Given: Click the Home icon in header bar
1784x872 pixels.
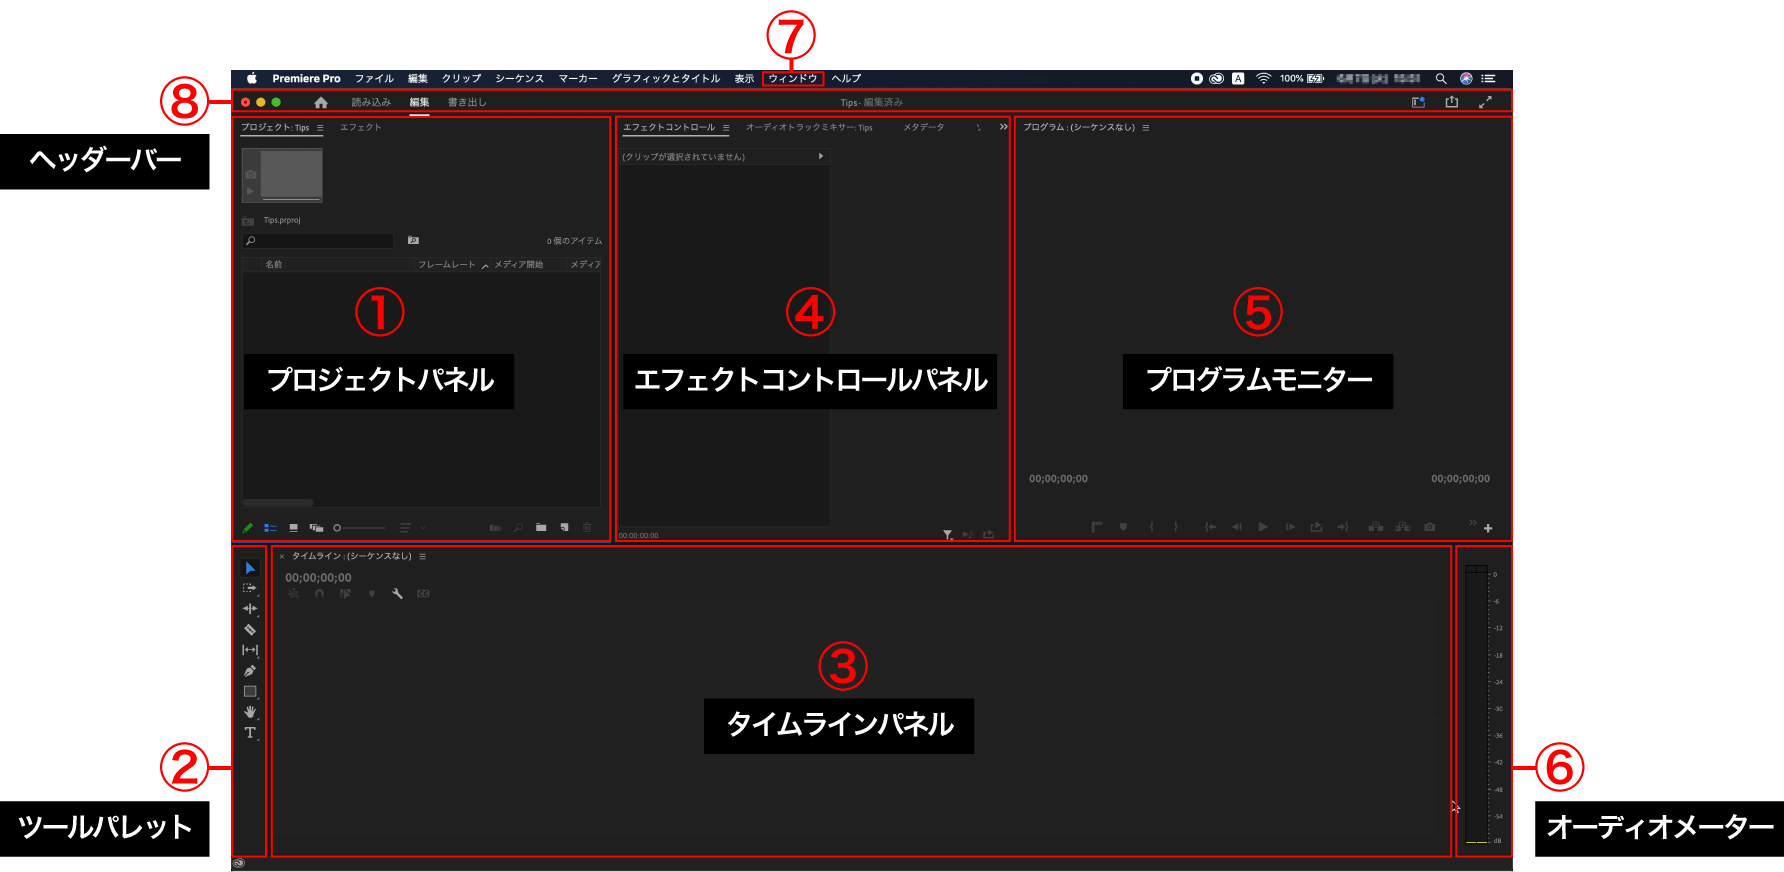Looking at the screenshot, I should click(x=321, y=102).
